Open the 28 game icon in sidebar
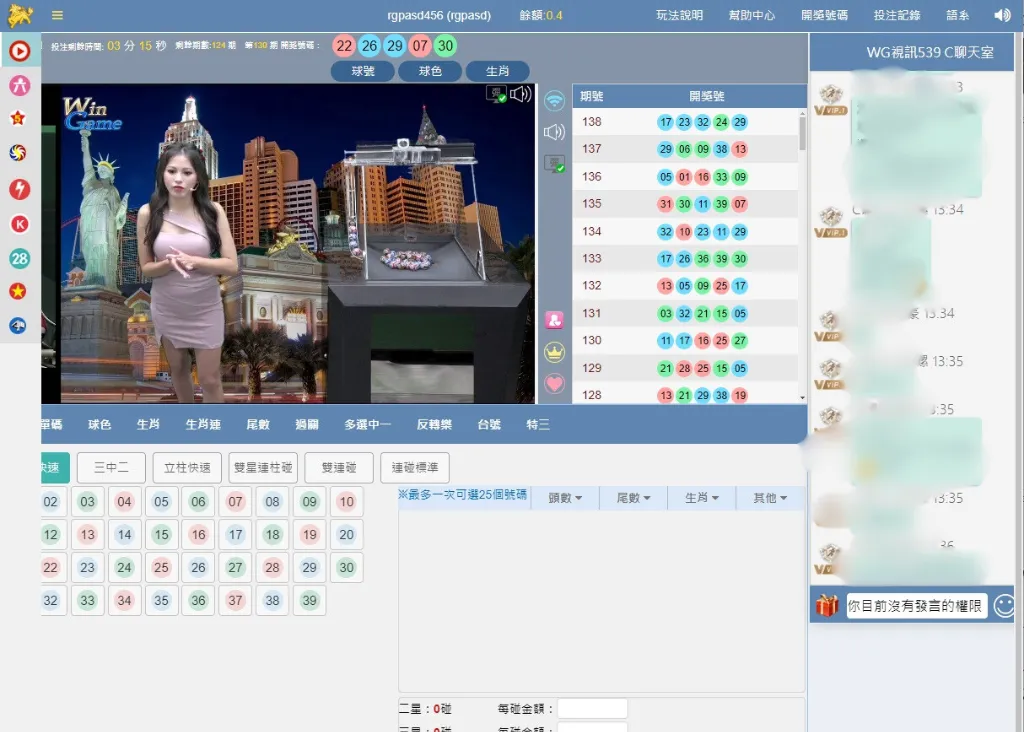The image size is (1024, 732). (20, 258)
